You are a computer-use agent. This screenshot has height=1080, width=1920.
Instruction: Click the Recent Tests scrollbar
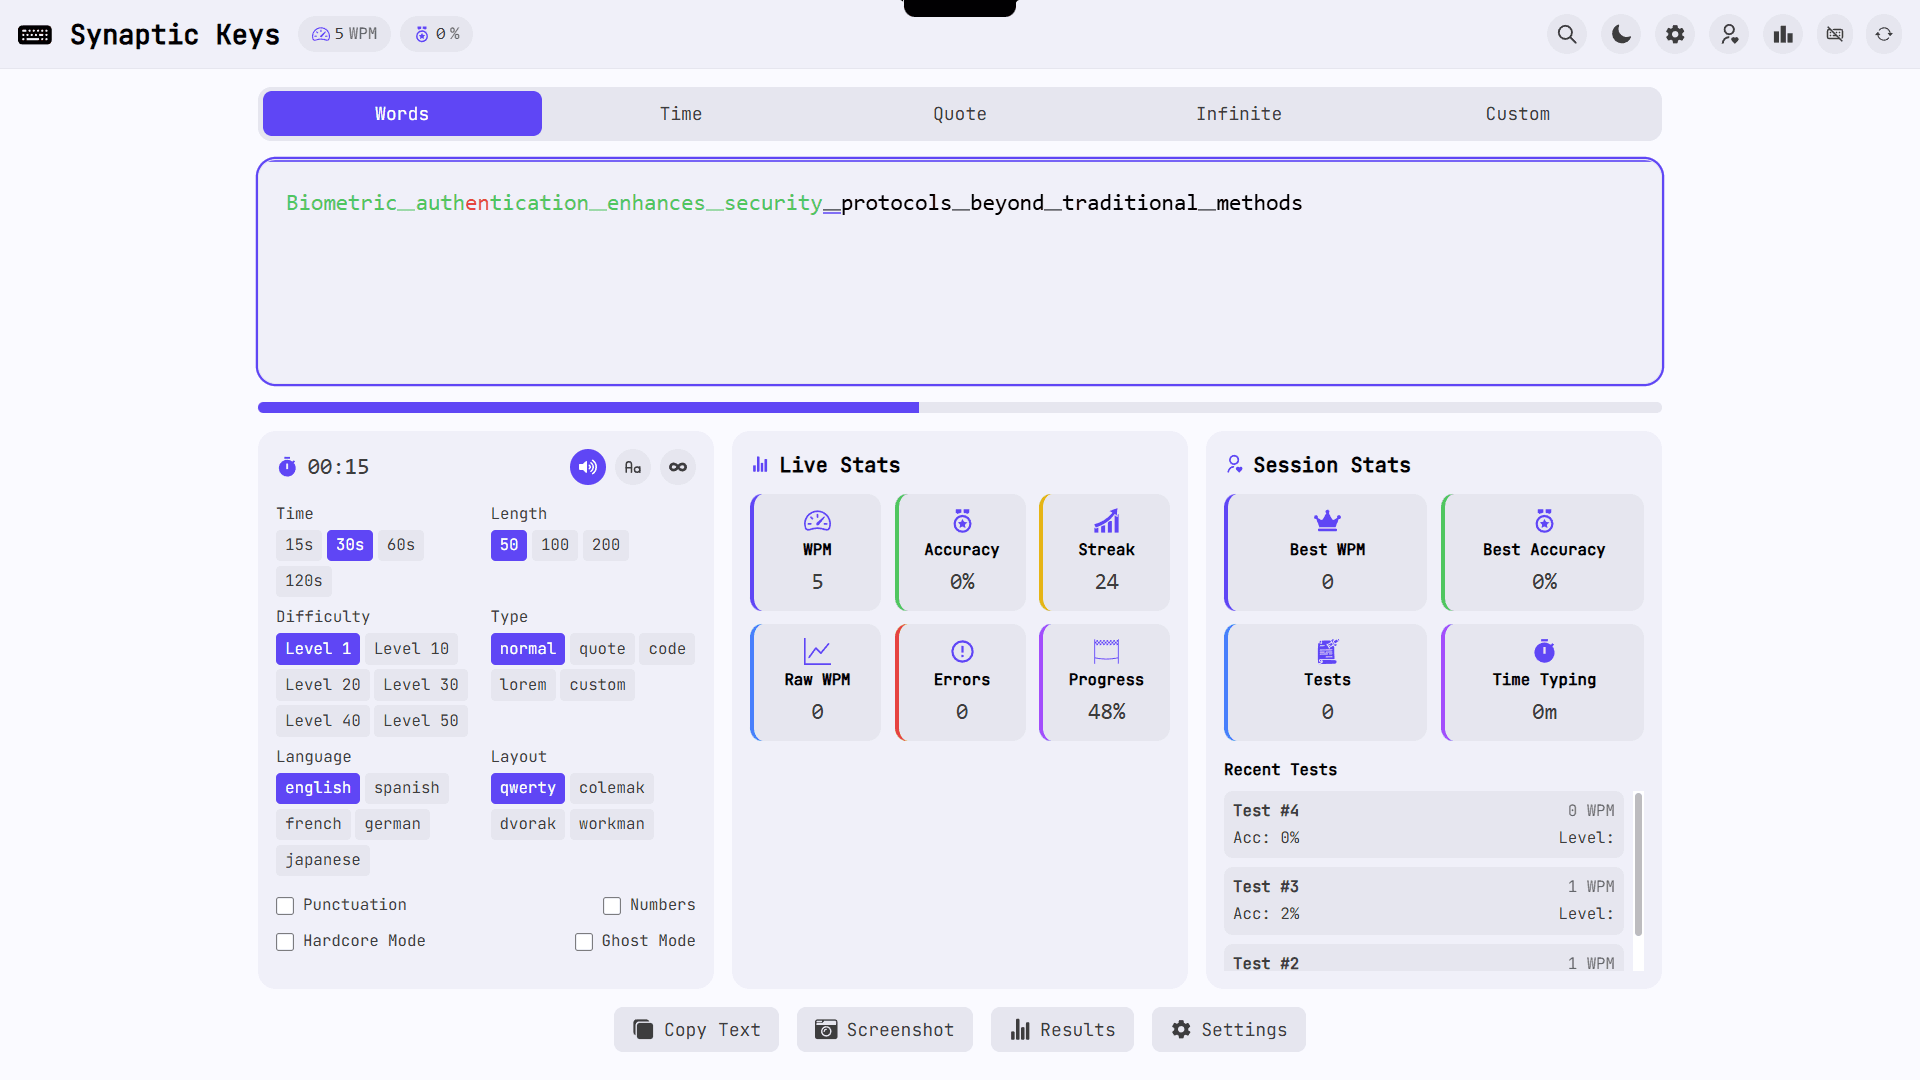1638,865
